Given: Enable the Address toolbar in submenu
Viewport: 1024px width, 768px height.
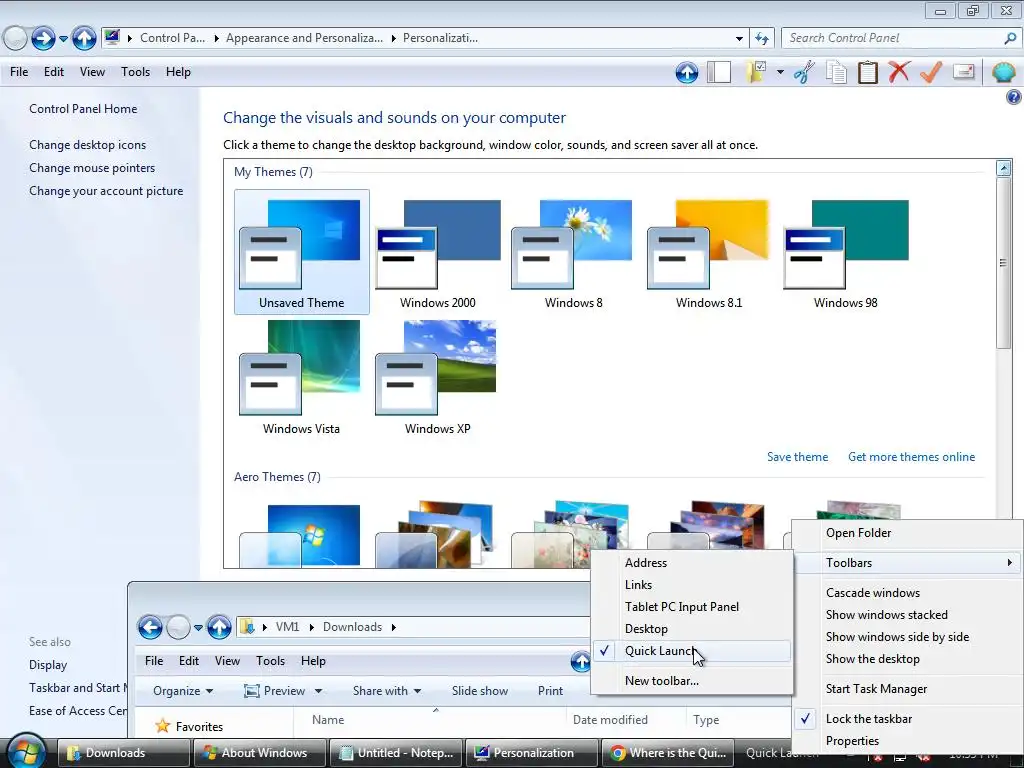Looking at the screenshot, I should [x=691, y=563].
